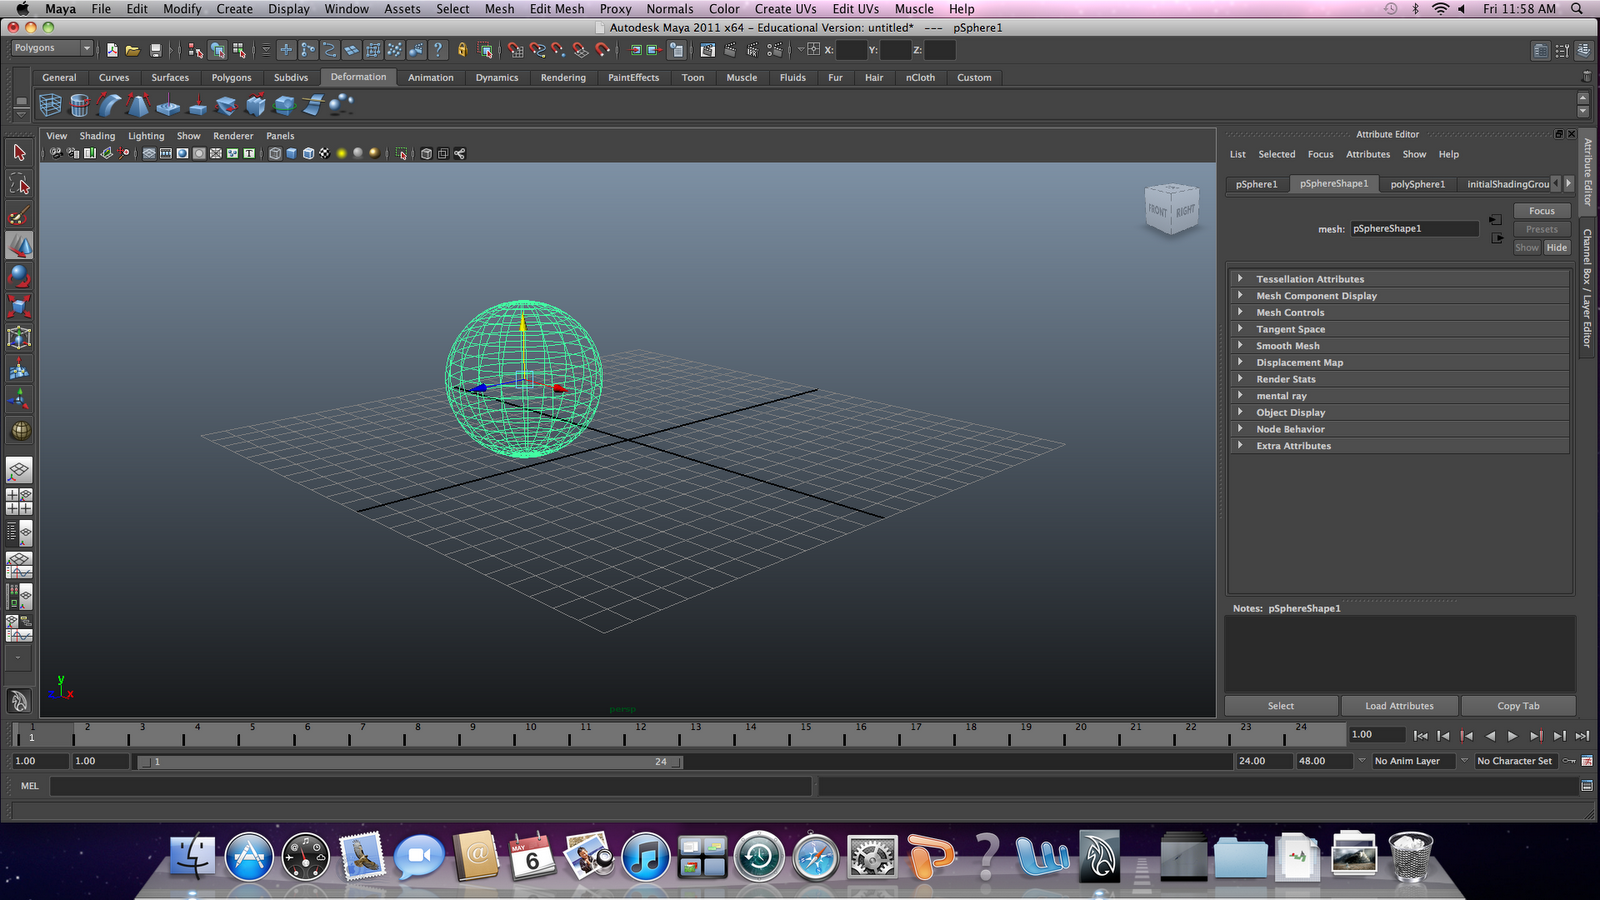Expand Tessellation Attributes section
Screen dimensions: 1600x900
coord(1399,279)
